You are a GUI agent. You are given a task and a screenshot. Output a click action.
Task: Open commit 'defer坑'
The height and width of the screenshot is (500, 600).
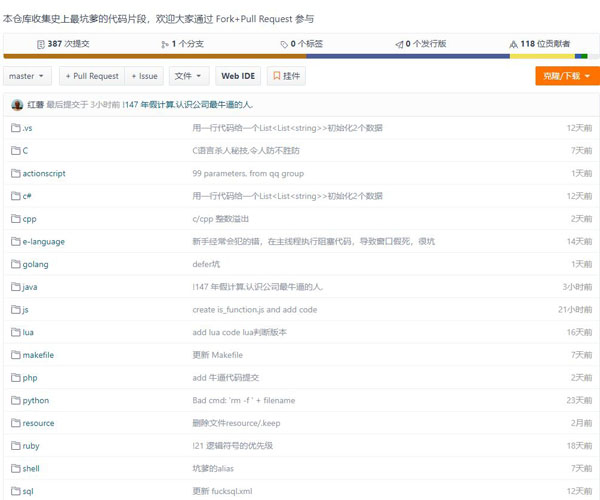point(206,264)
